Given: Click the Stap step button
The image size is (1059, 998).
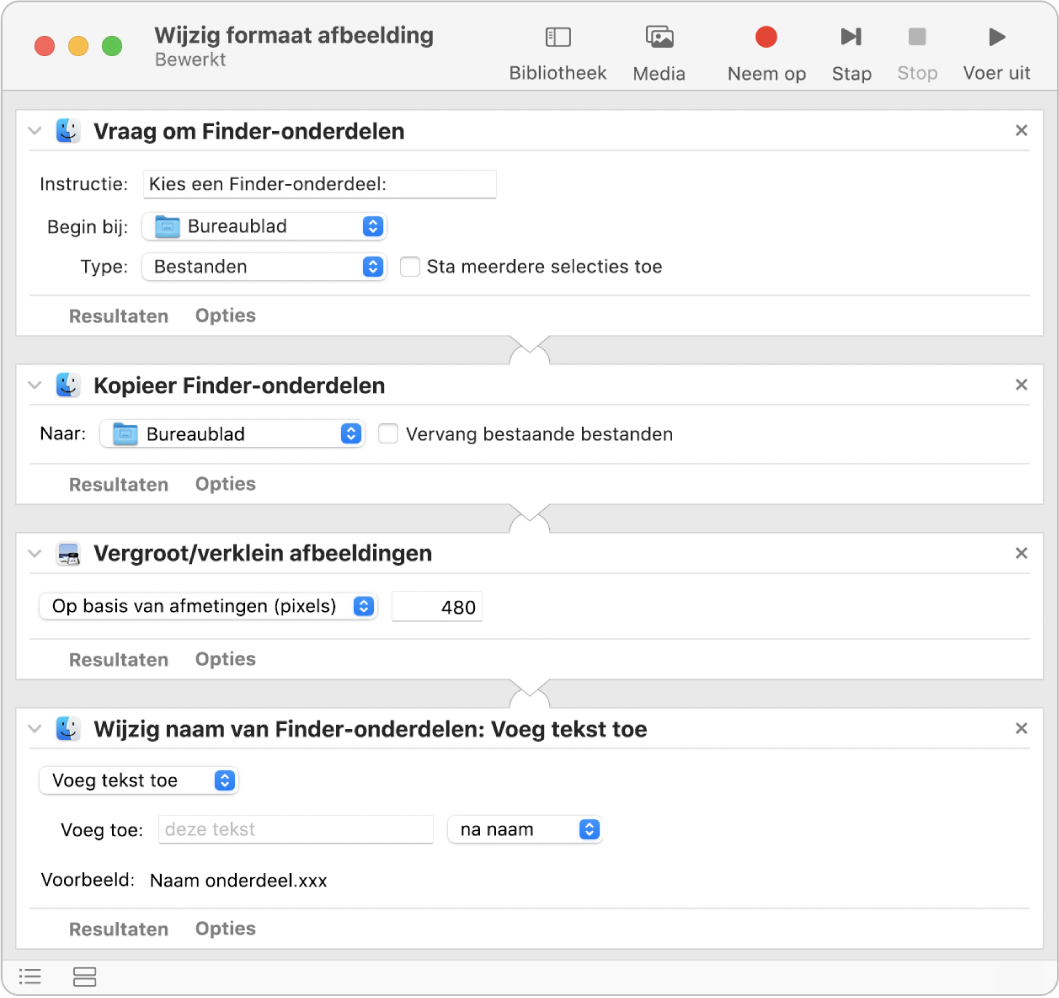Looking at the screenshot, I should (851, 52).
